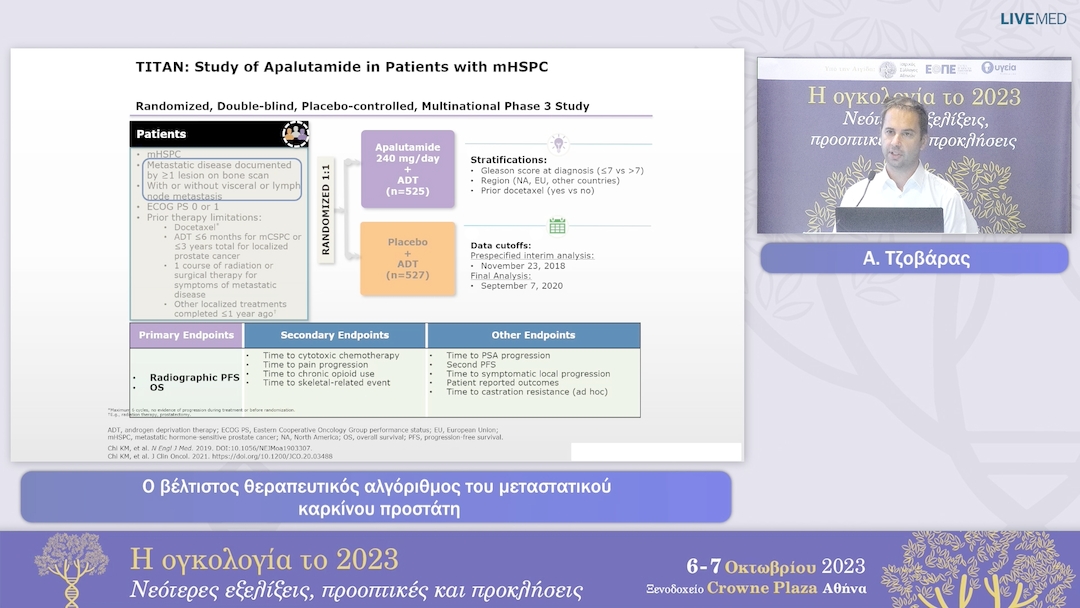The width and height of the screenshot is (1080, 608).
Task: Select the Primary Endpoints header
Action: [187, 335]
